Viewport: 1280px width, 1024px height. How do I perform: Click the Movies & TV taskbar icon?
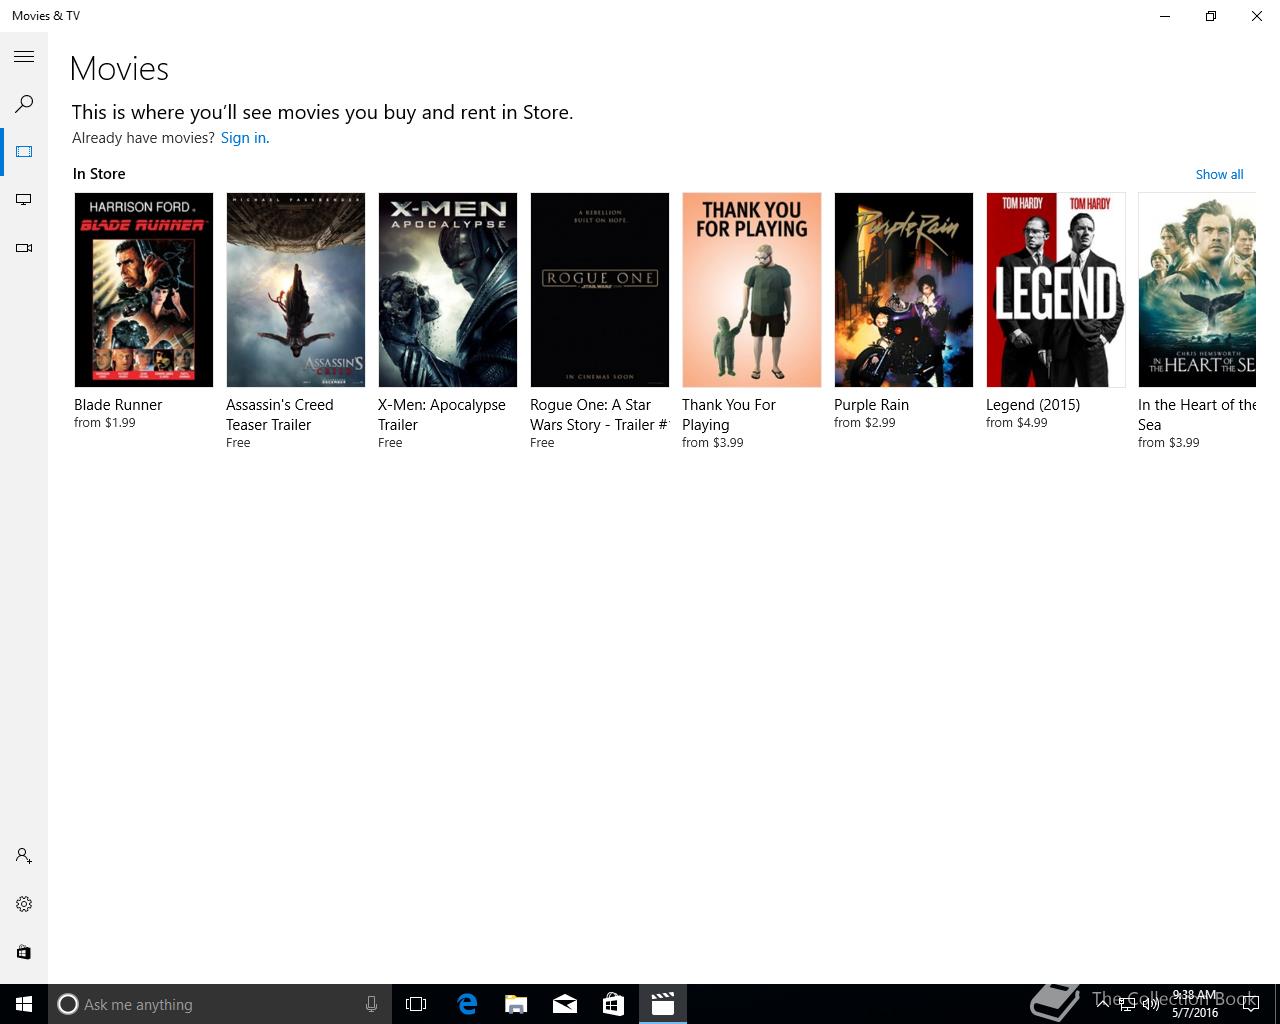click(x=663, y=1004)
